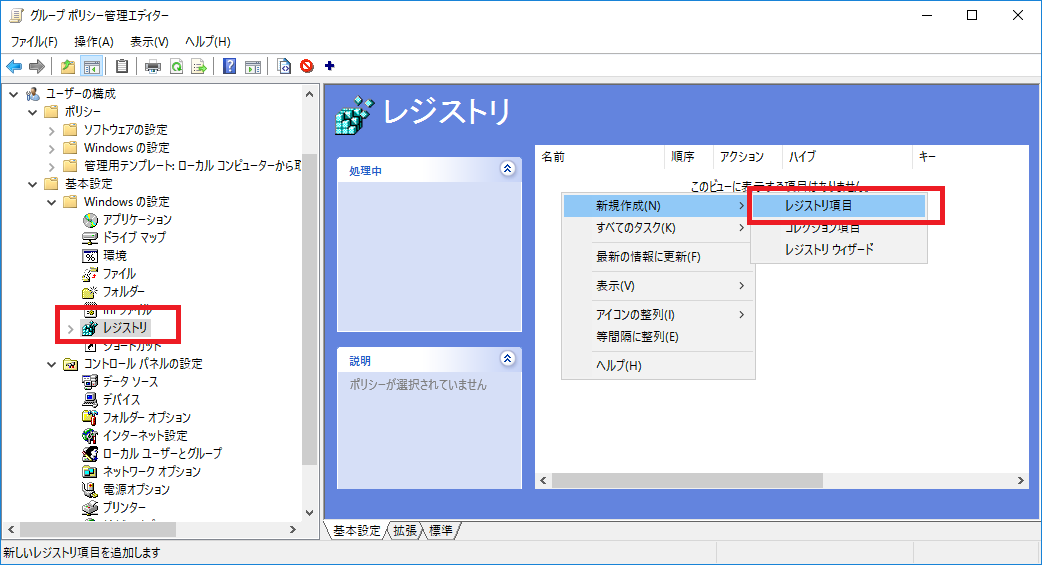Image resolution: width=1042 pixels, height=565 pixels.
Task: Click the Print icon in toolbar
Action: (153, 67)
